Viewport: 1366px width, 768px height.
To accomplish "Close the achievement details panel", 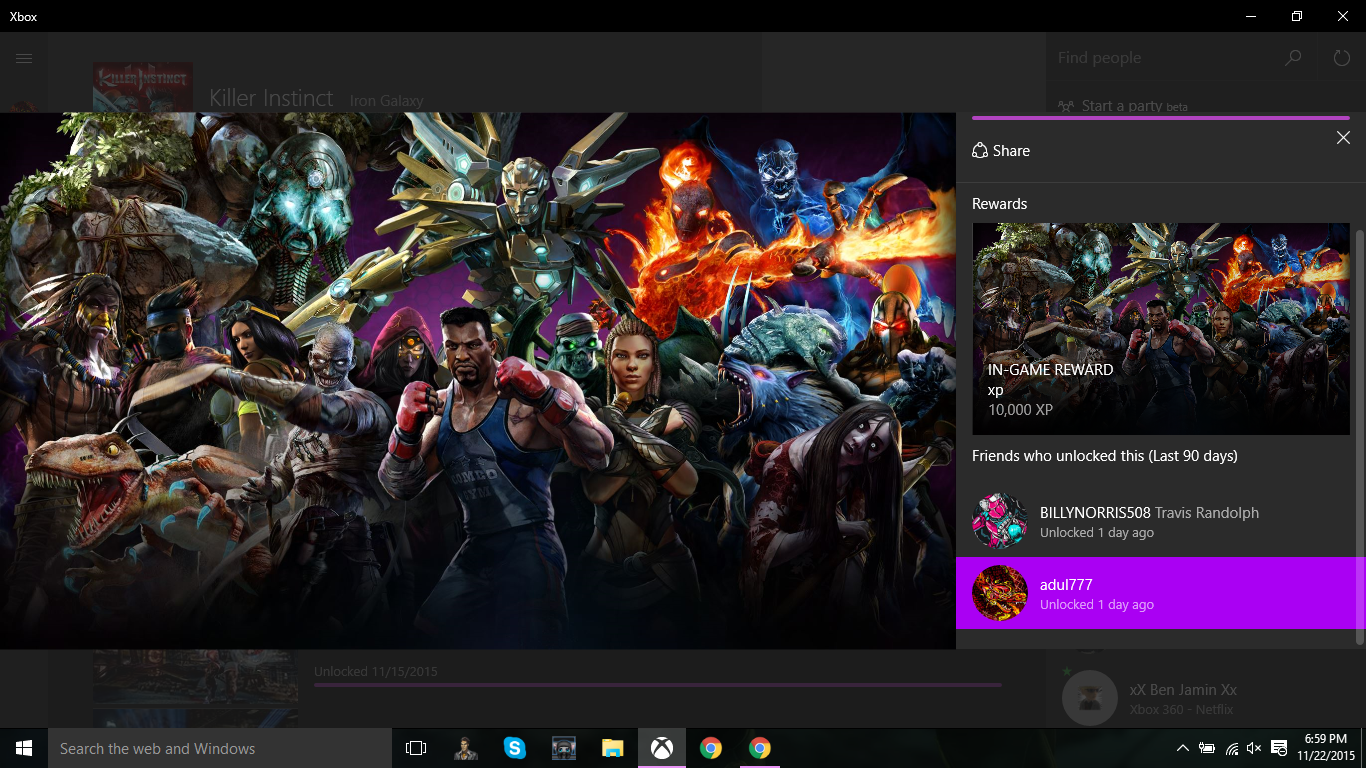I will [x=1343, y=138].
